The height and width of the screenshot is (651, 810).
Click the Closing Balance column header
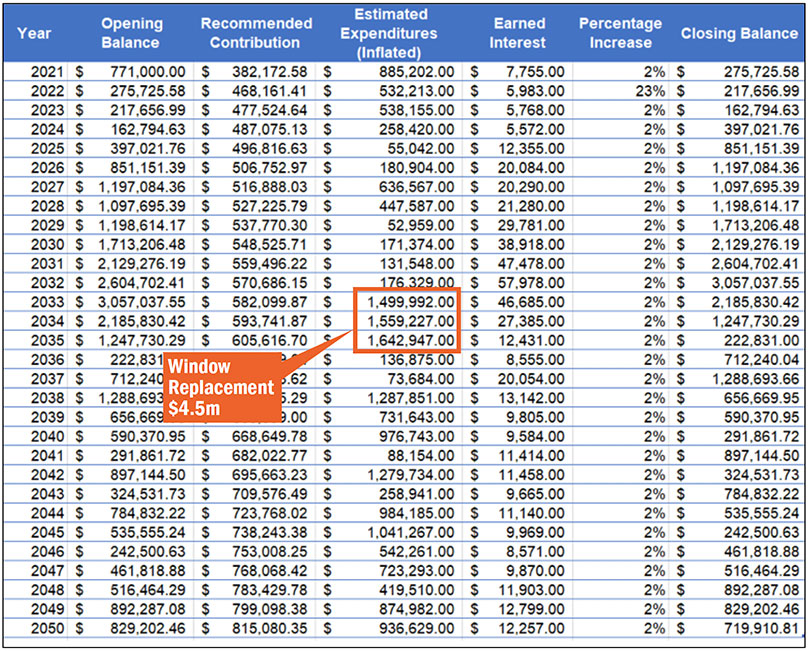pos(739,34)
